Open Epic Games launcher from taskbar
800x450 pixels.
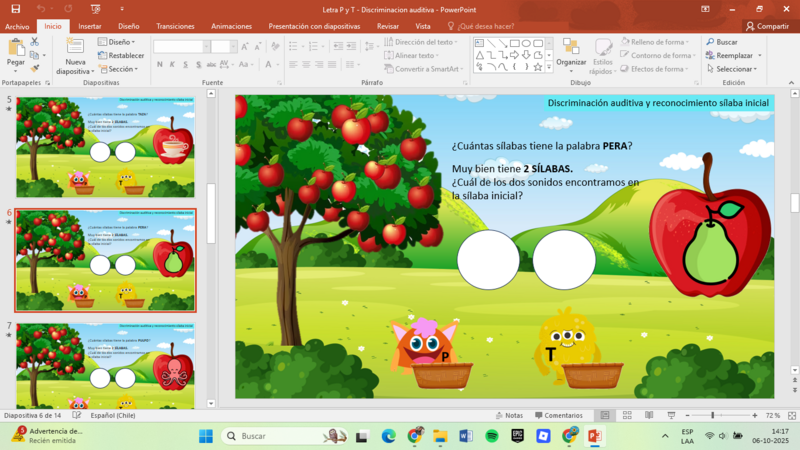click(518, 436)
